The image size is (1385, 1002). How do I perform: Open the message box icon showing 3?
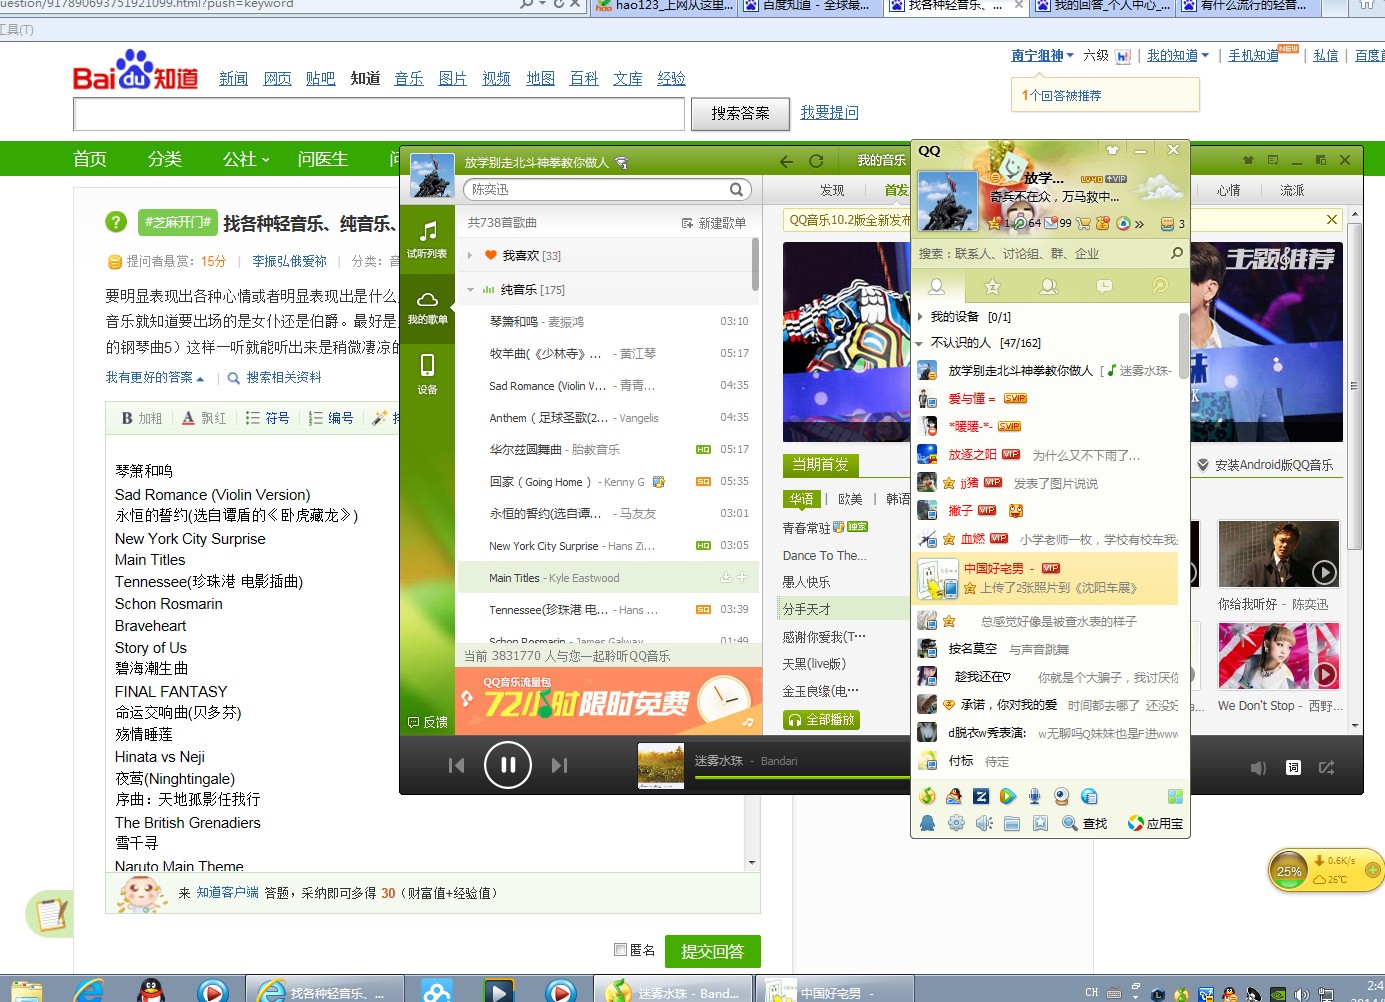tap(1173, 224)
